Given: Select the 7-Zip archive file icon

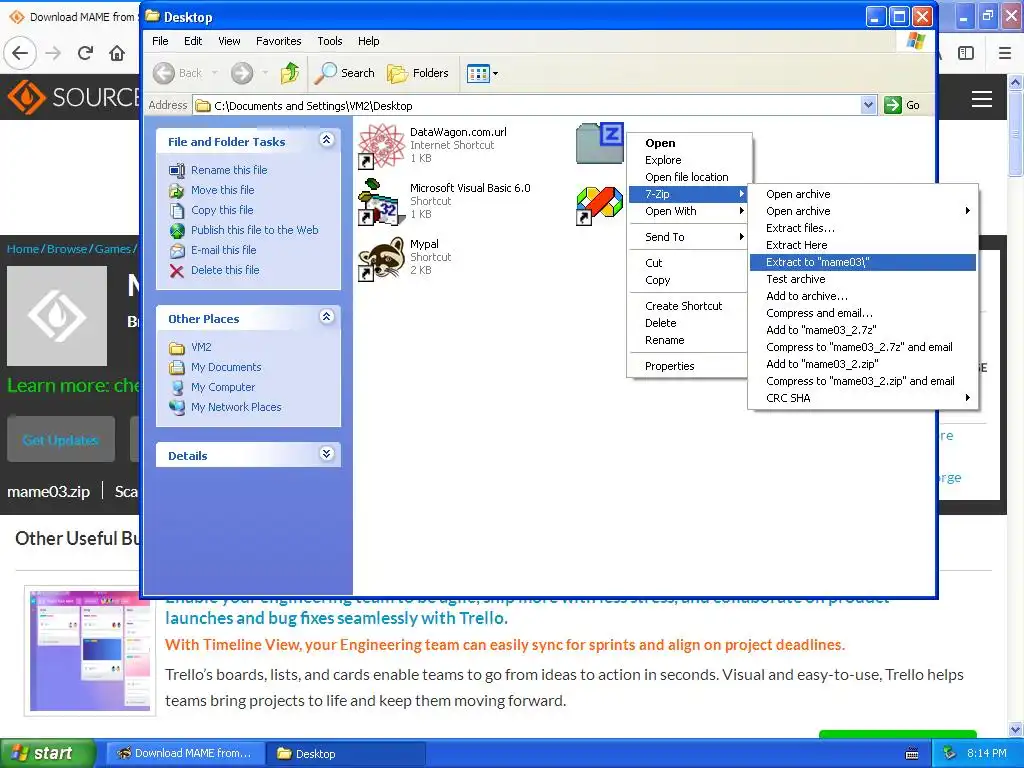Looking at the screenshot, I should click(x=600, y=143).
